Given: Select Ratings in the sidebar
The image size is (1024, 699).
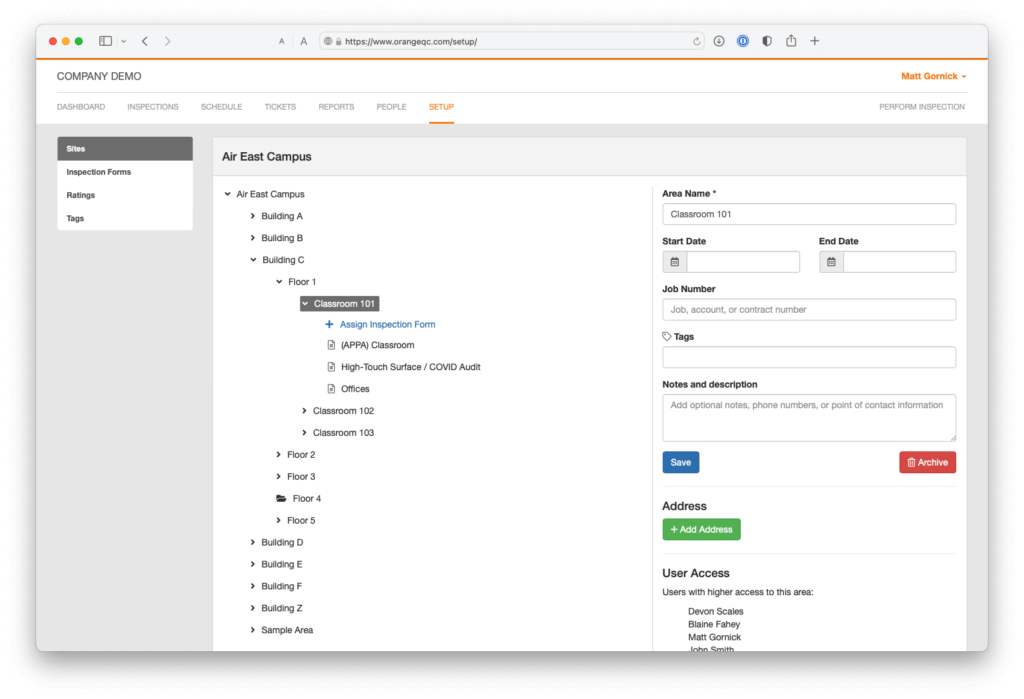Looking at the screenshot, I should click(79, 194).
